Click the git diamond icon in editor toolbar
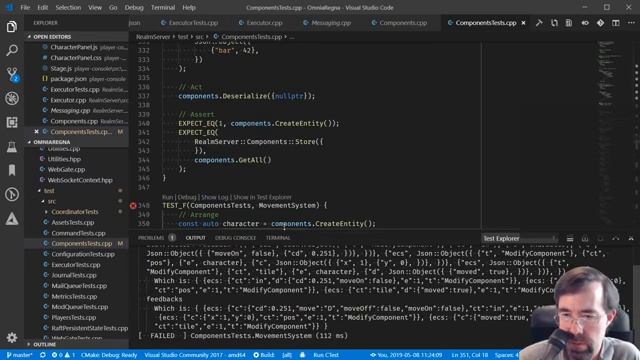 [x=600, y=23]
